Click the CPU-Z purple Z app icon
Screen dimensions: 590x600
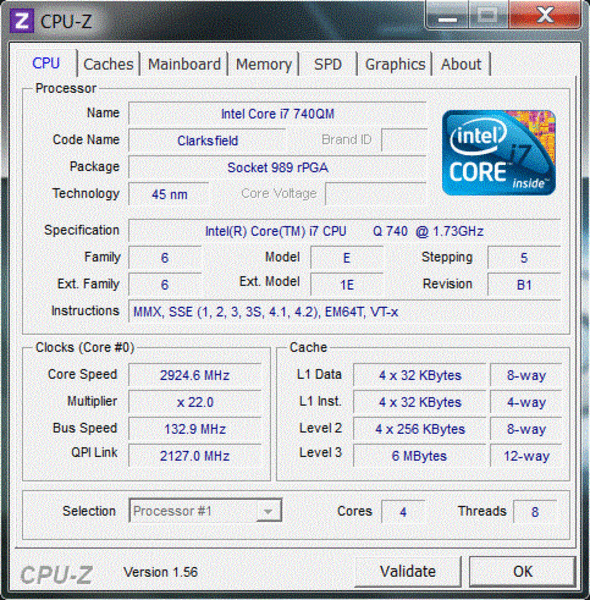click(x=21, y=20)
